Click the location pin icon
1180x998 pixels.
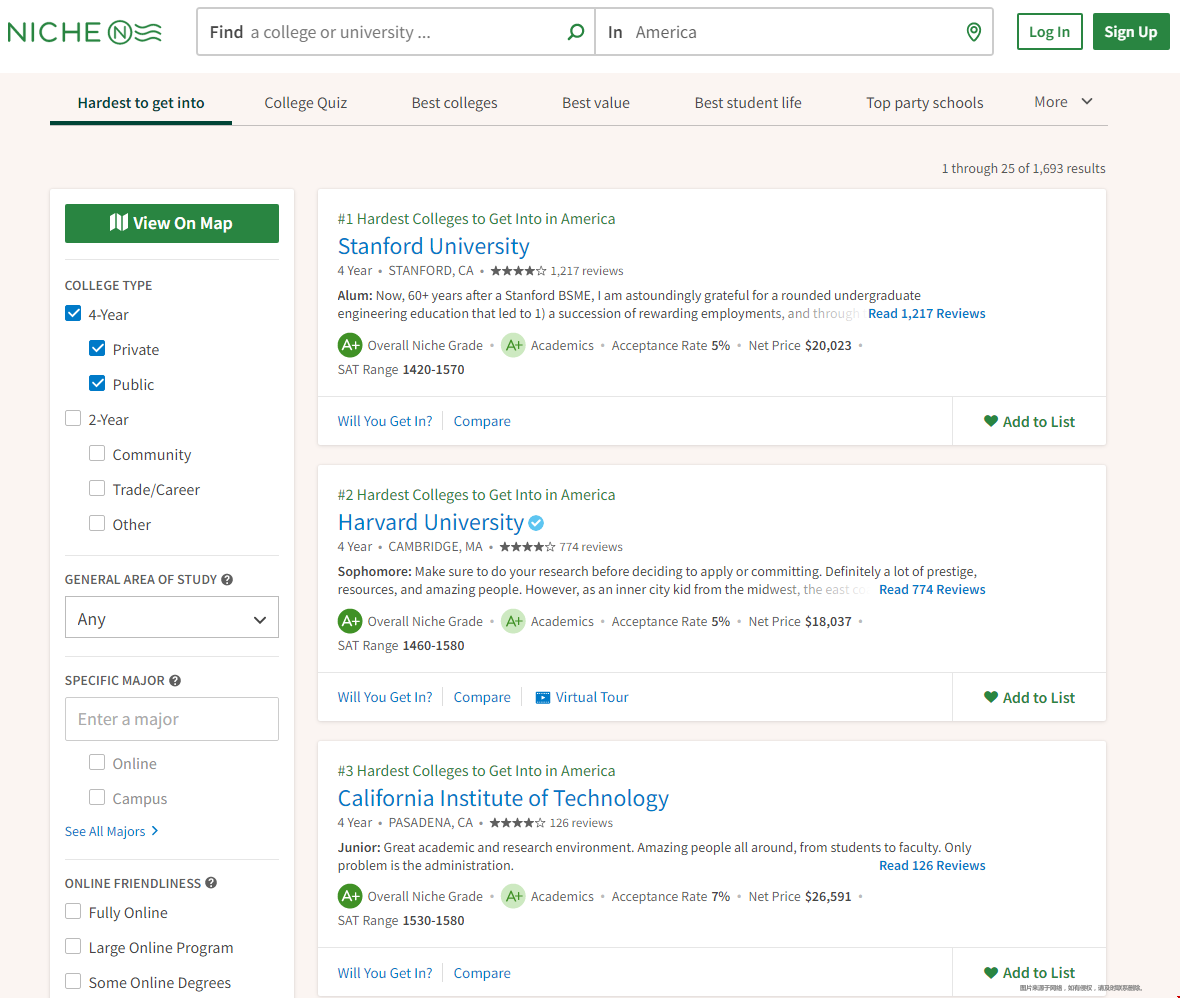tap(974, 32)
